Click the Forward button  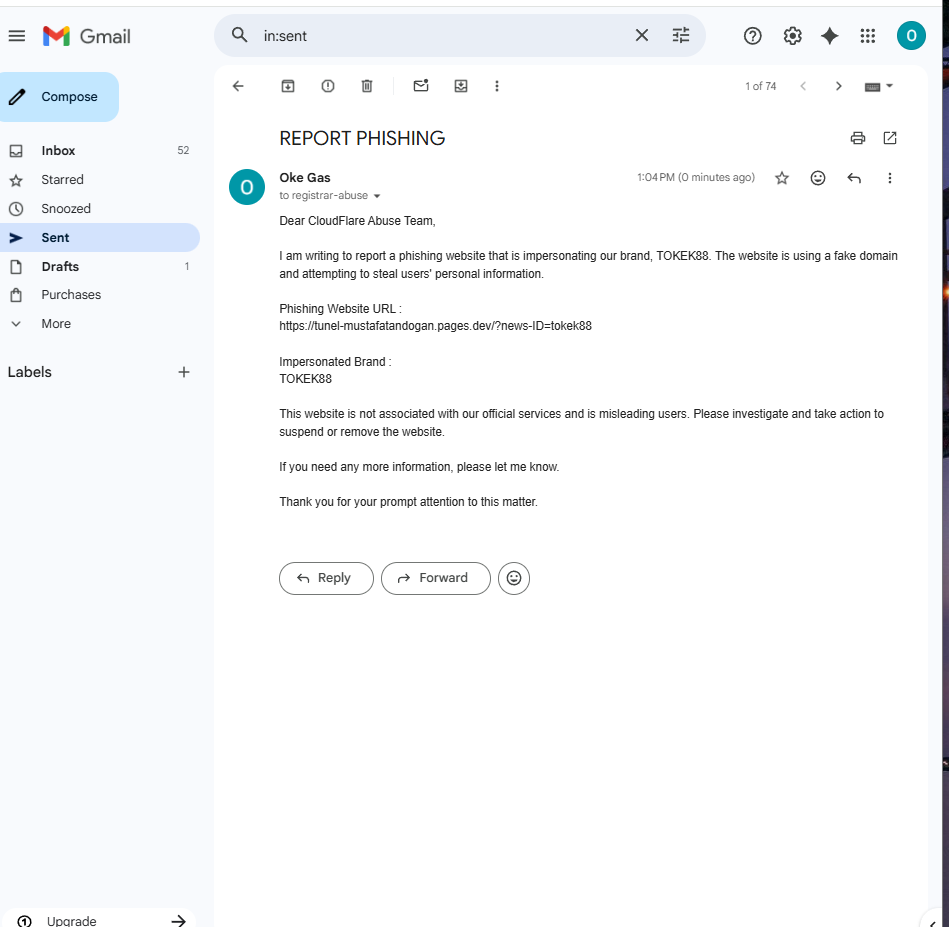point(436,578)
